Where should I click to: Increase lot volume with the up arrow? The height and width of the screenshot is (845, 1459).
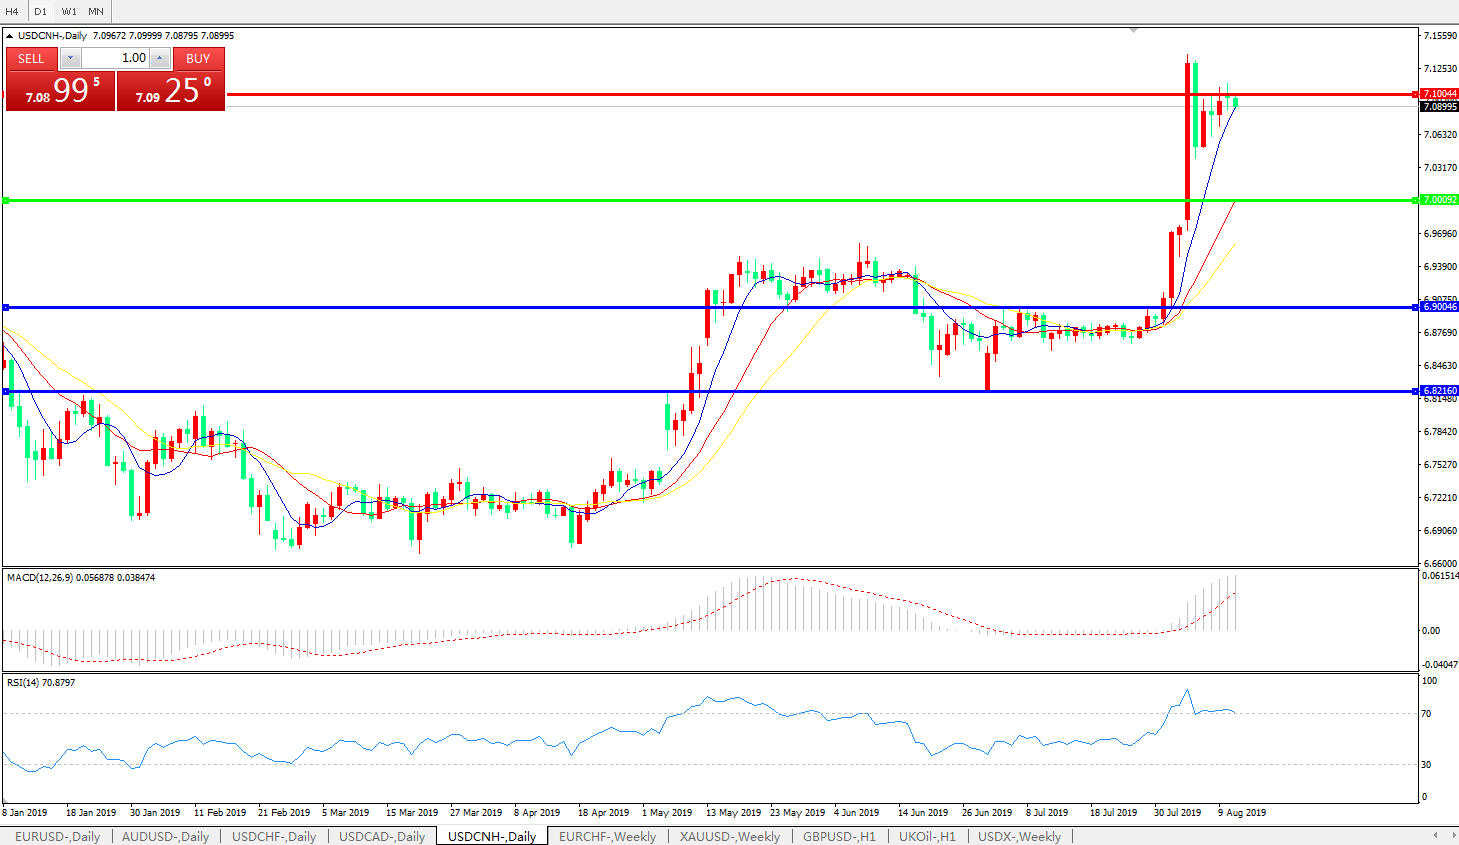160,59
